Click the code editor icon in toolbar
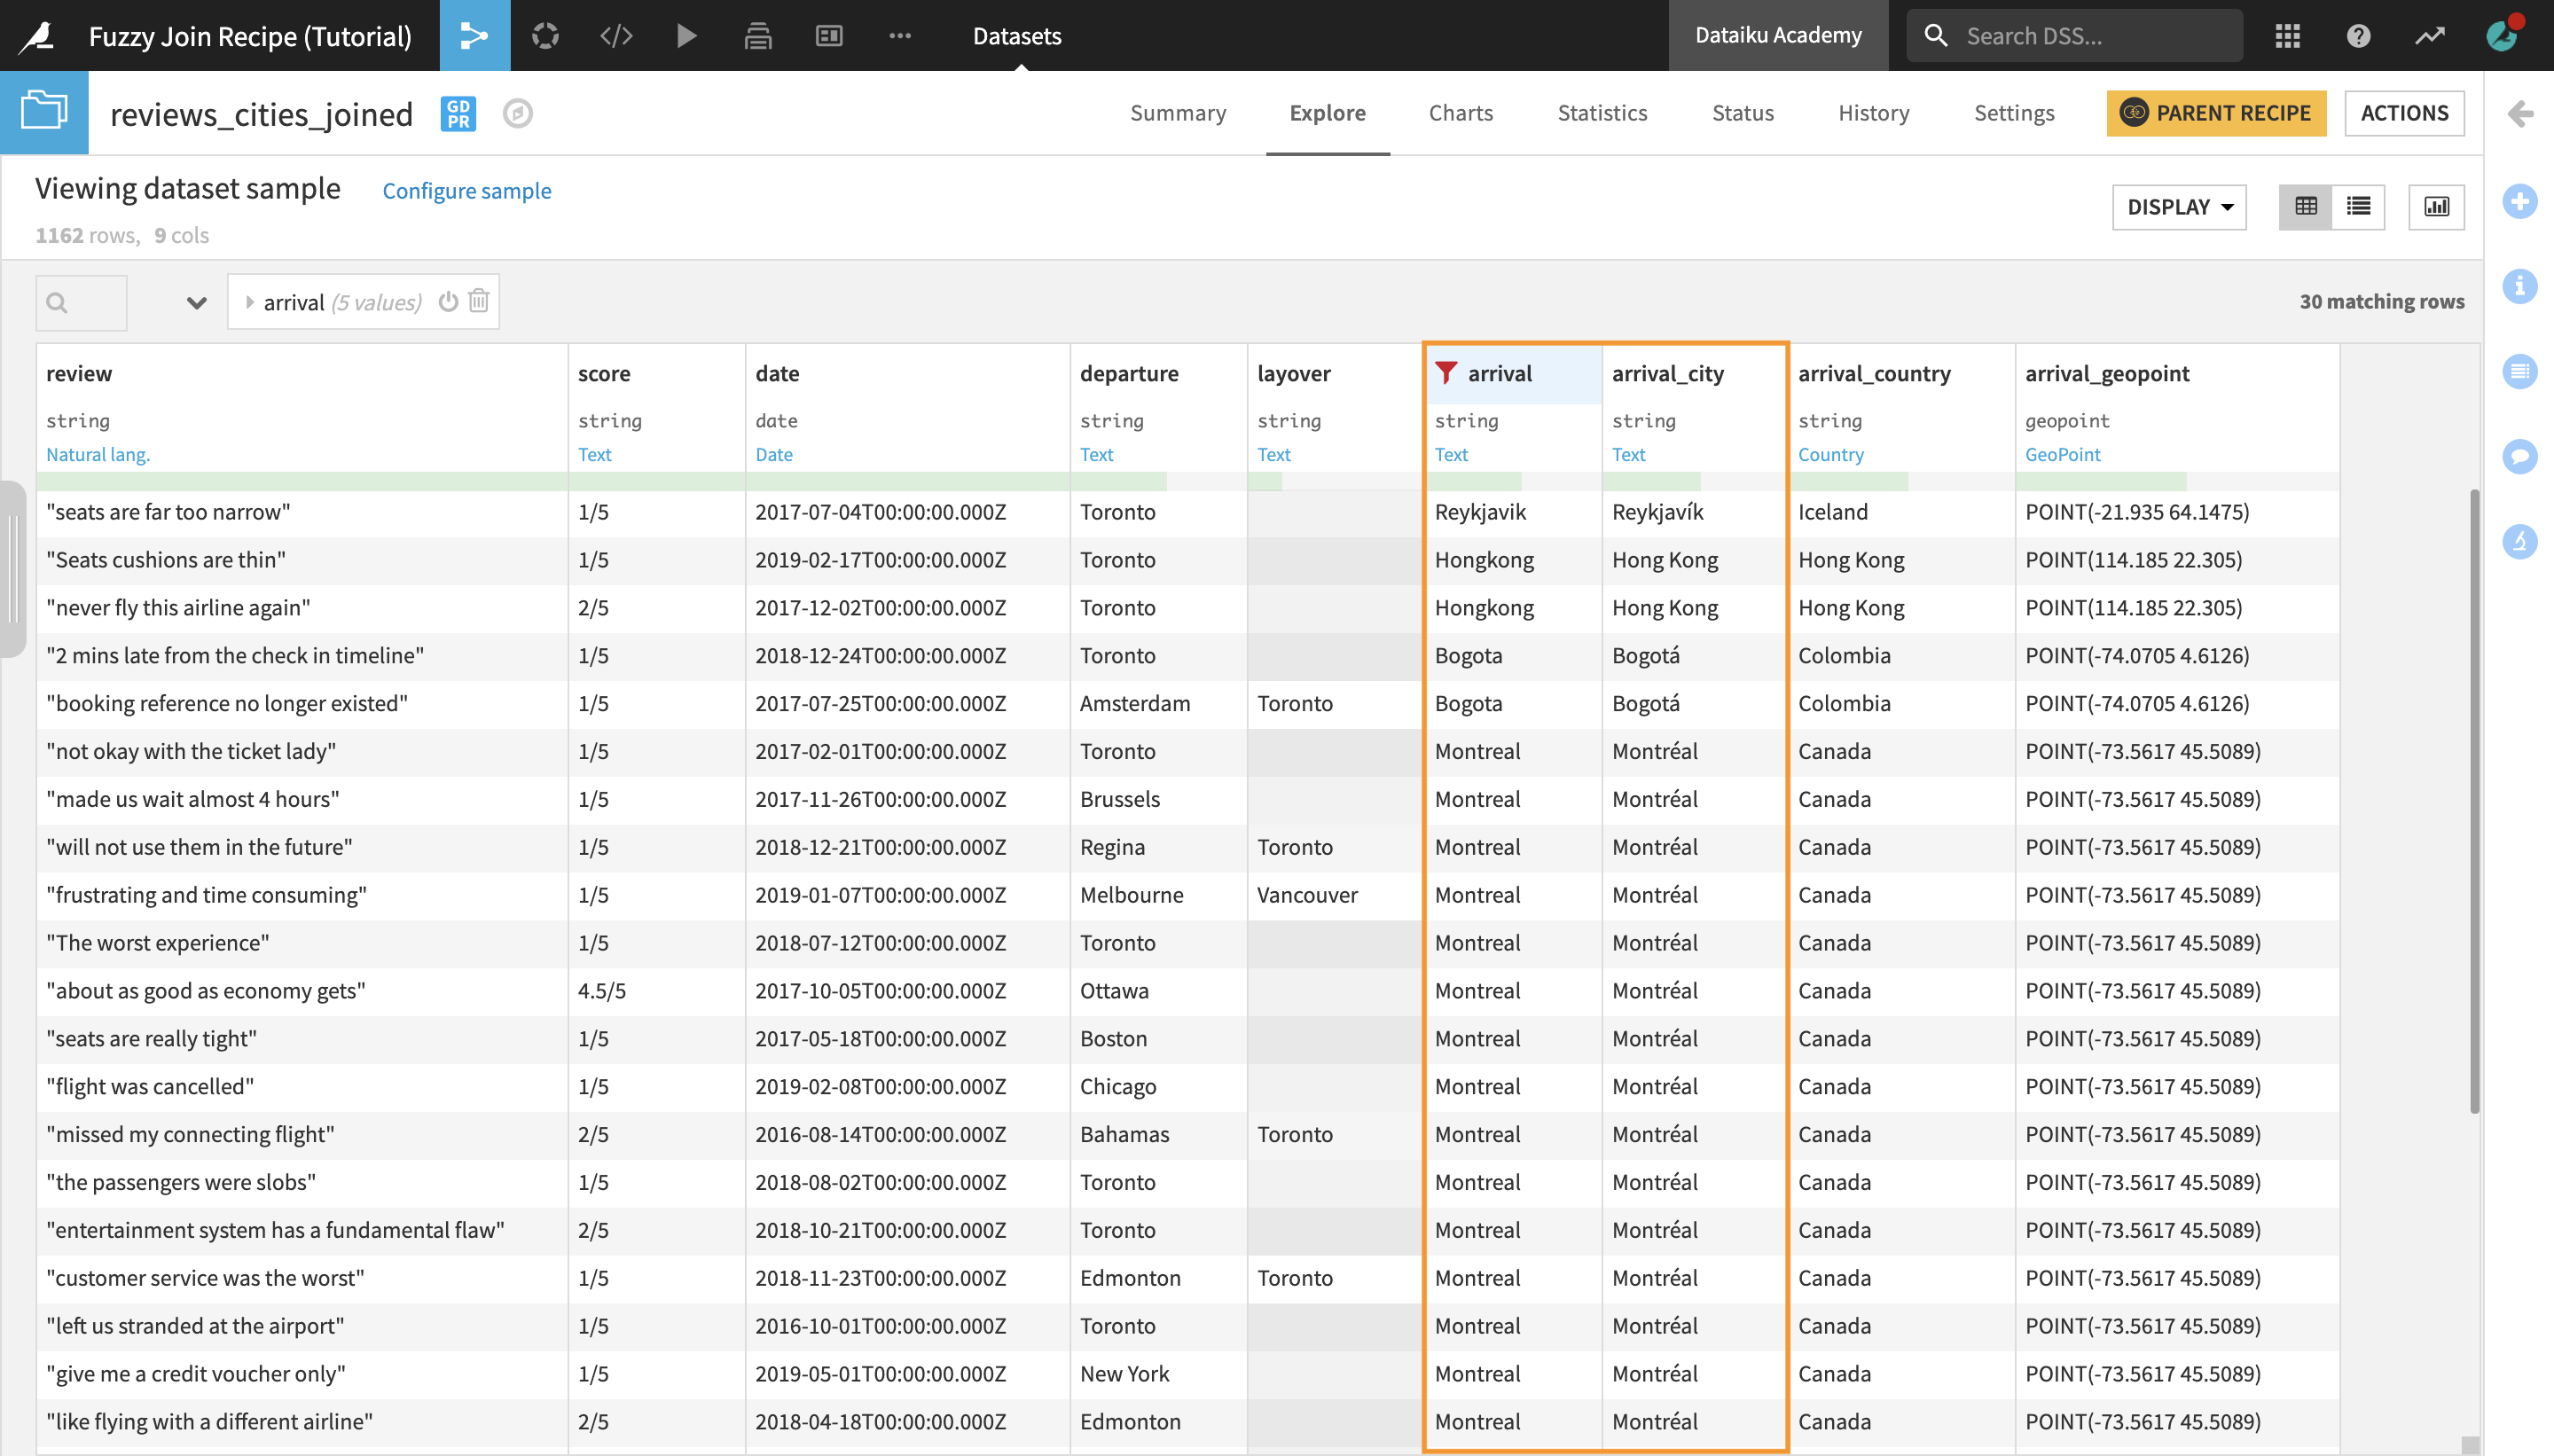Screen dimensions: 2554x1456 (615, 34)
